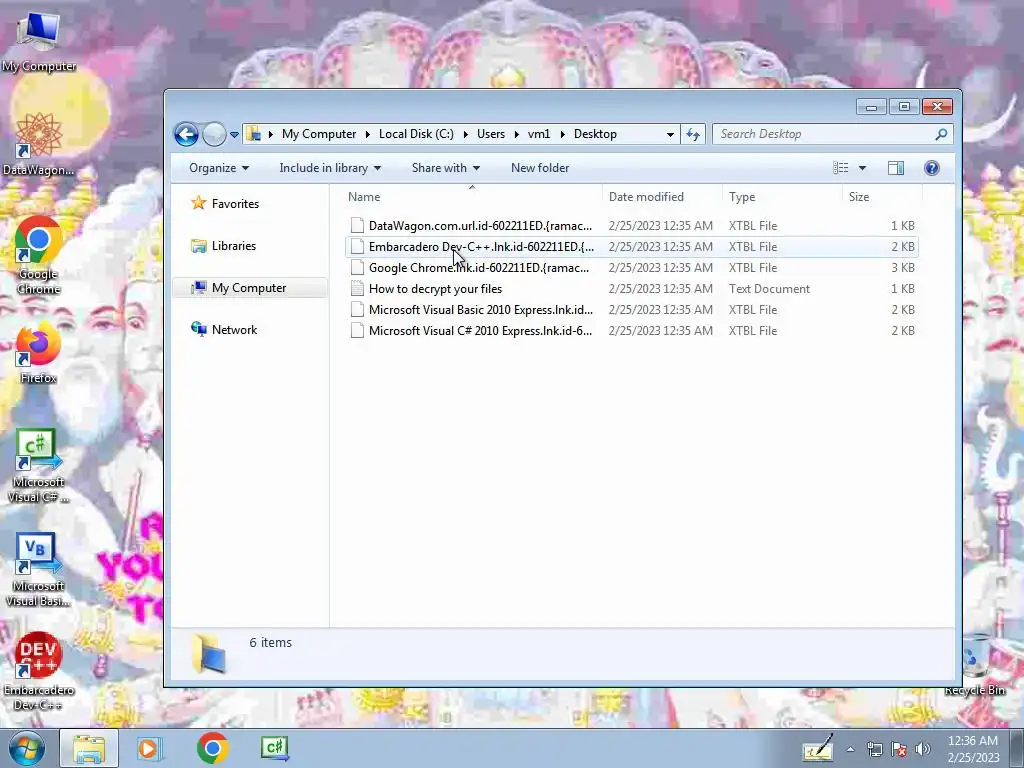Open address bar history dropdown
The width and height of the screenshot is (1024, 768).
click(670, 135)
